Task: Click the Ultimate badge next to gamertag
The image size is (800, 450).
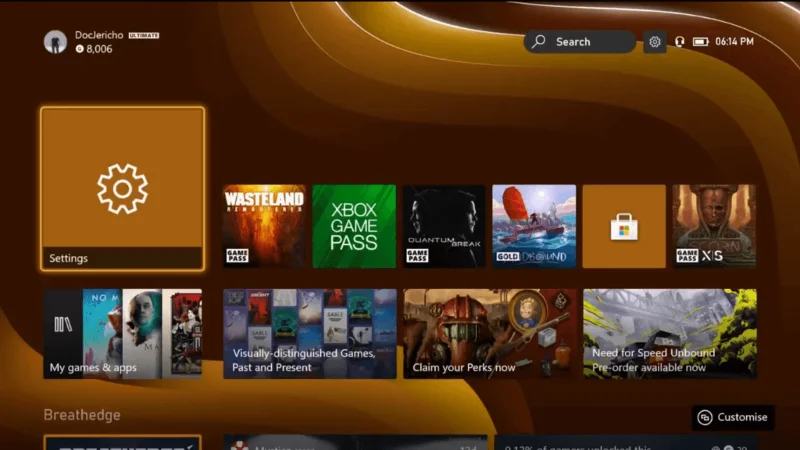Action: 144,35
